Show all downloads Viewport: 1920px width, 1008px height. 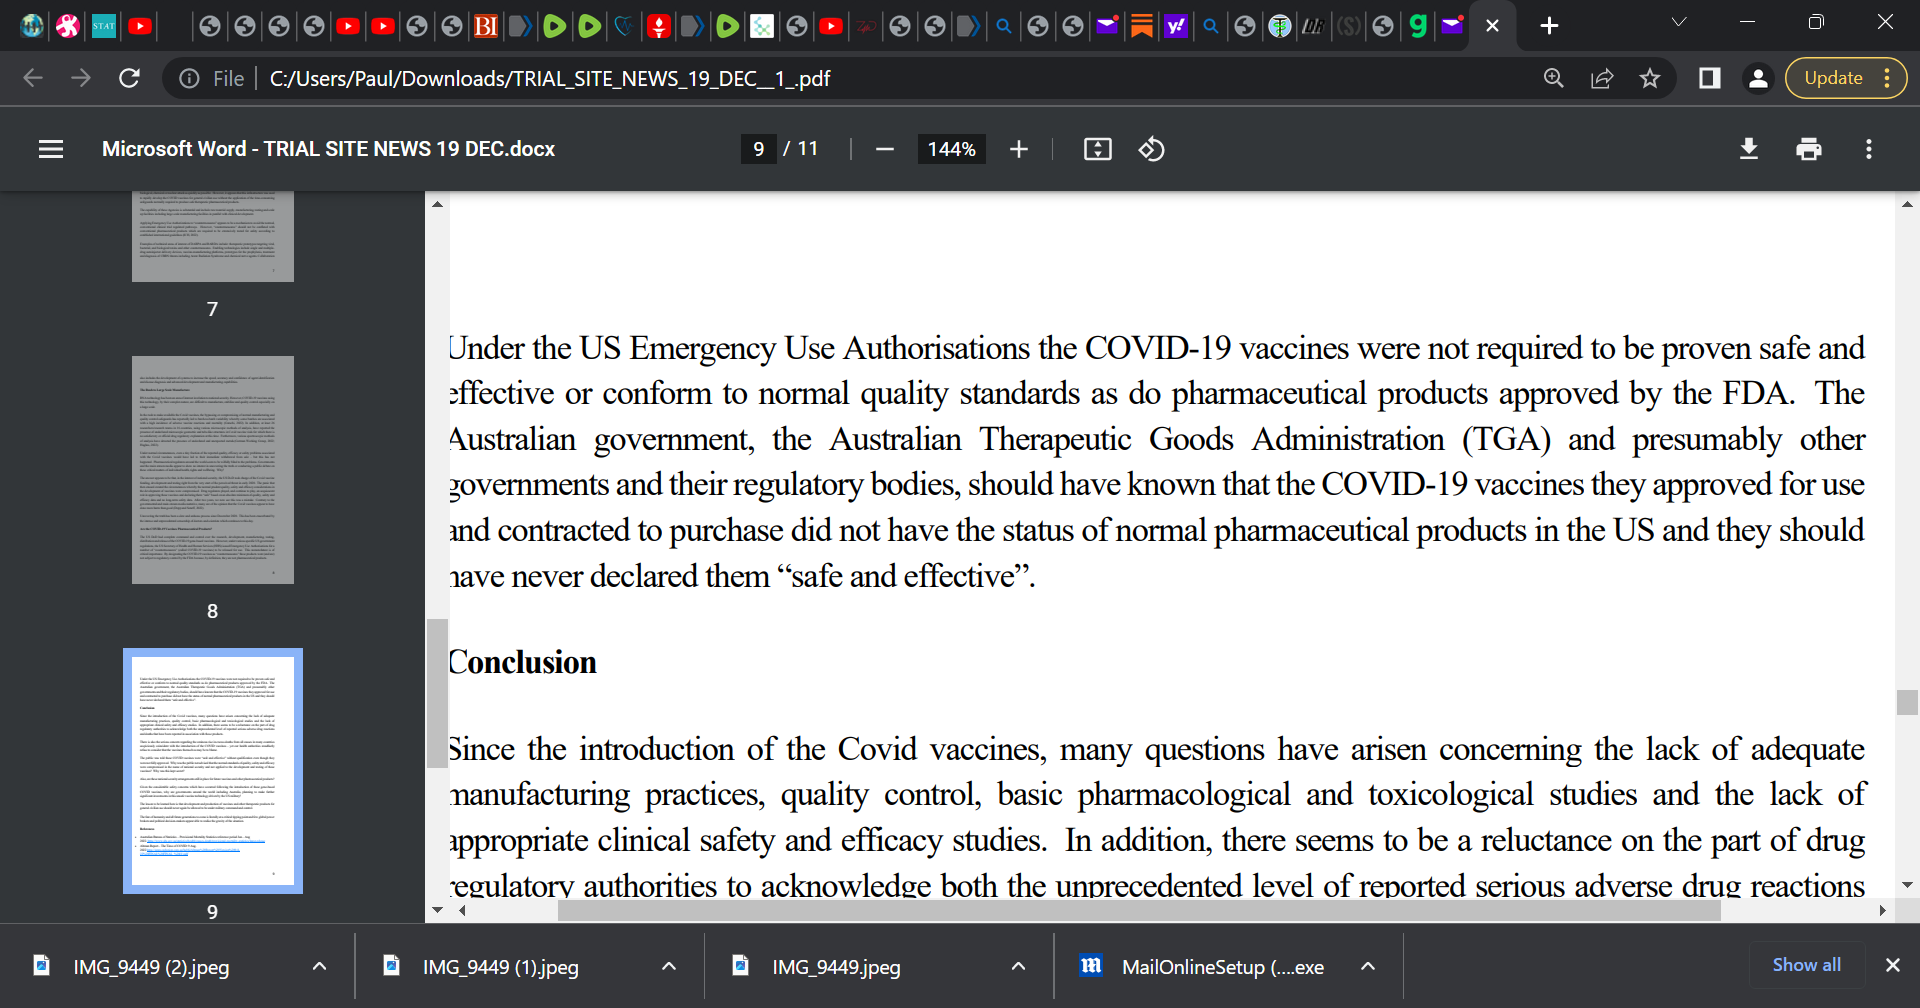pos(1806,965)
